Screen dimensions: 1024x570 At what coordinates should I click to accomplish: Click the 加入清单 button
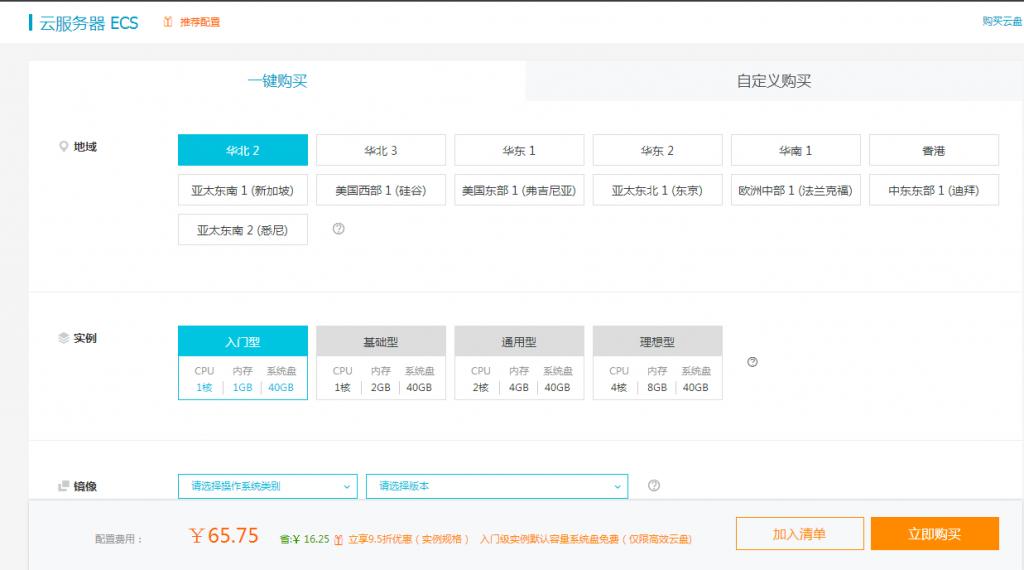[x=799, y=533]
